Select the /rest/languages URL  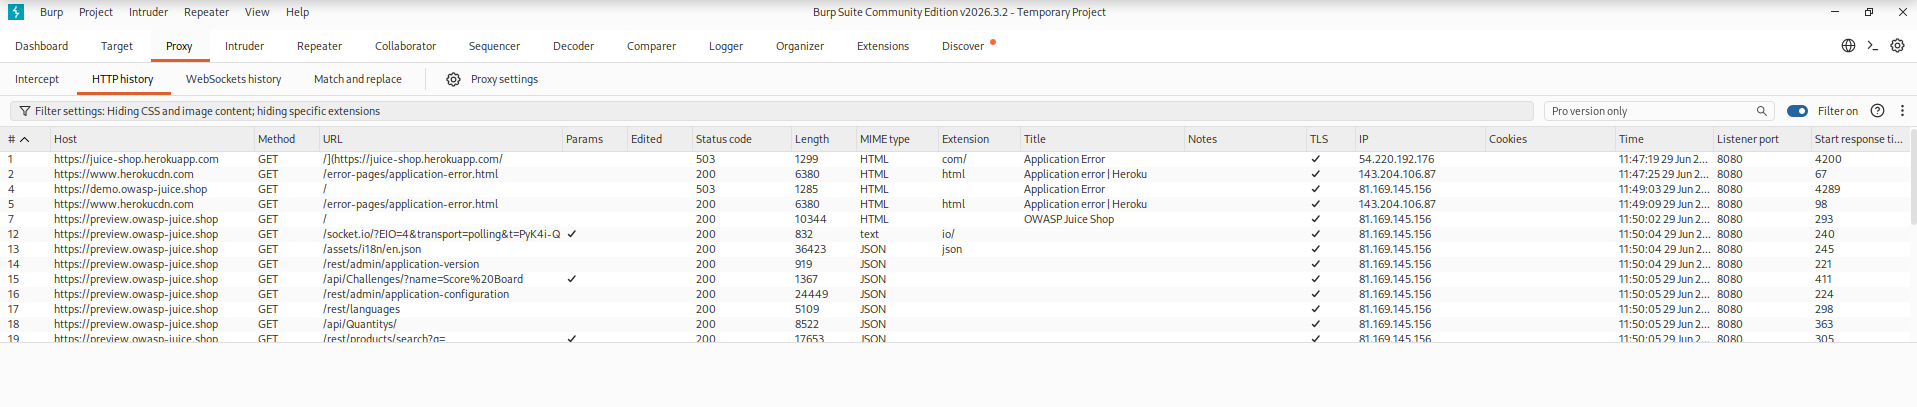(x=361, y=309)
